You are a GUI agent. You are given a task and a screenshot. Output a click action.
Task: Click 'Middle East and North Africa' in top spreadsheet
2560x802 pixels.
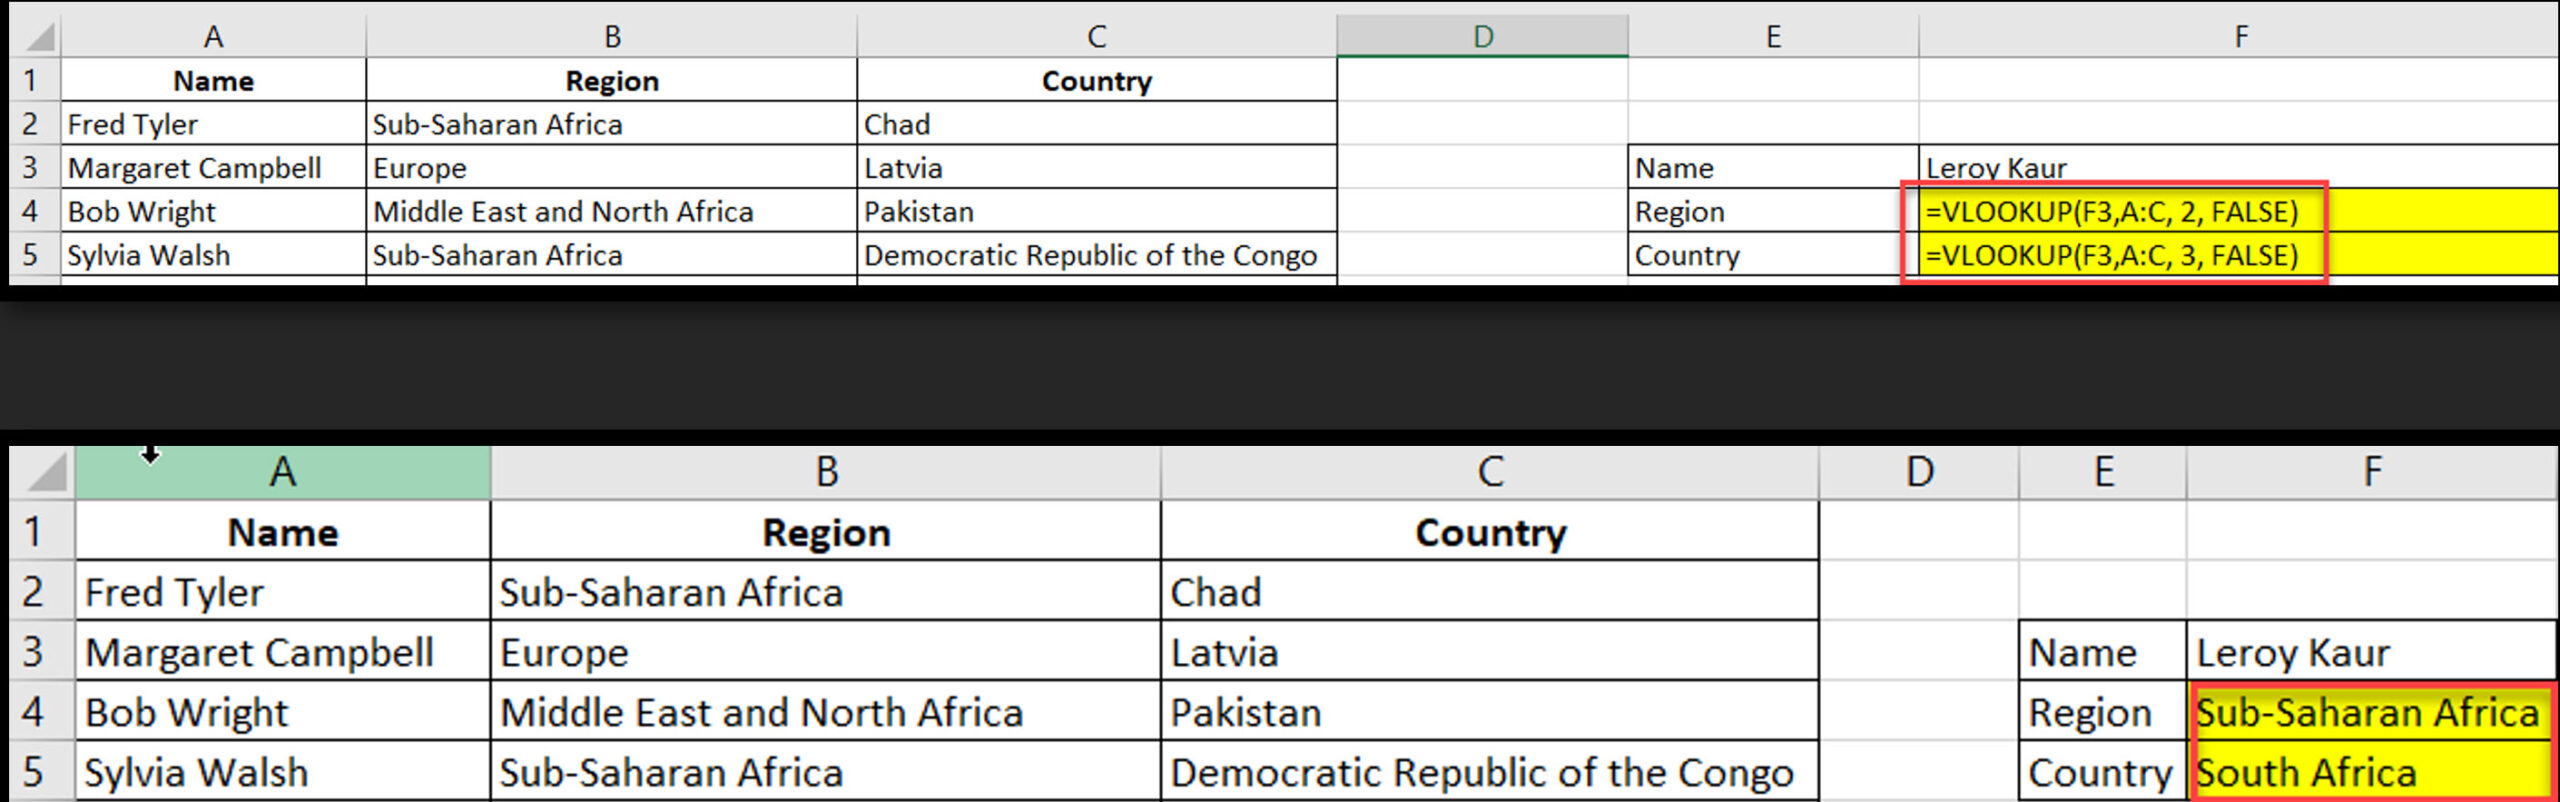(x=611, y=211)
